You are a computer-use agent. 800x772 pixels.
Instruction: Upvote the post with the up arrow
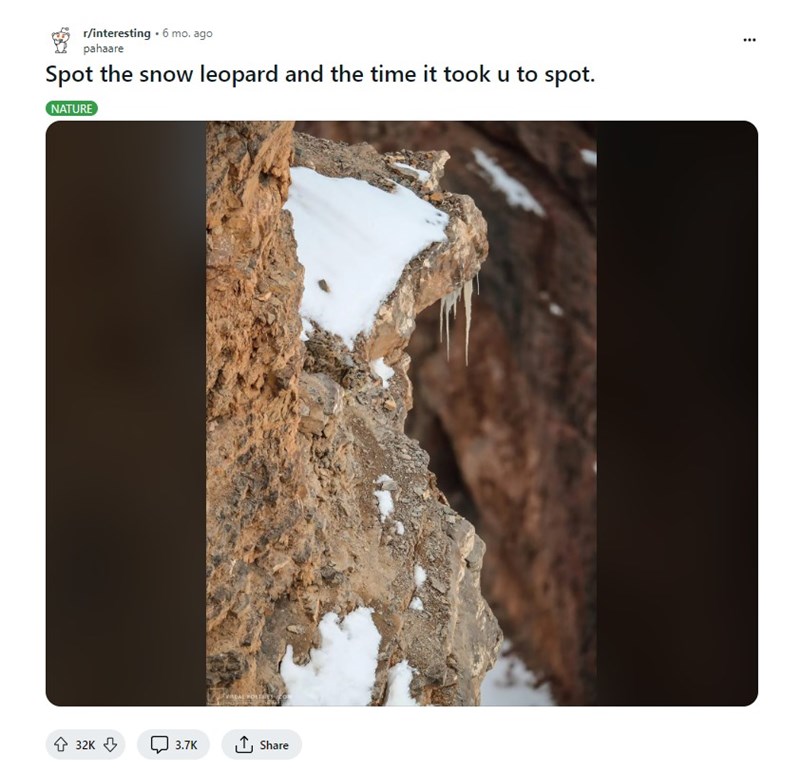point(61,744)
